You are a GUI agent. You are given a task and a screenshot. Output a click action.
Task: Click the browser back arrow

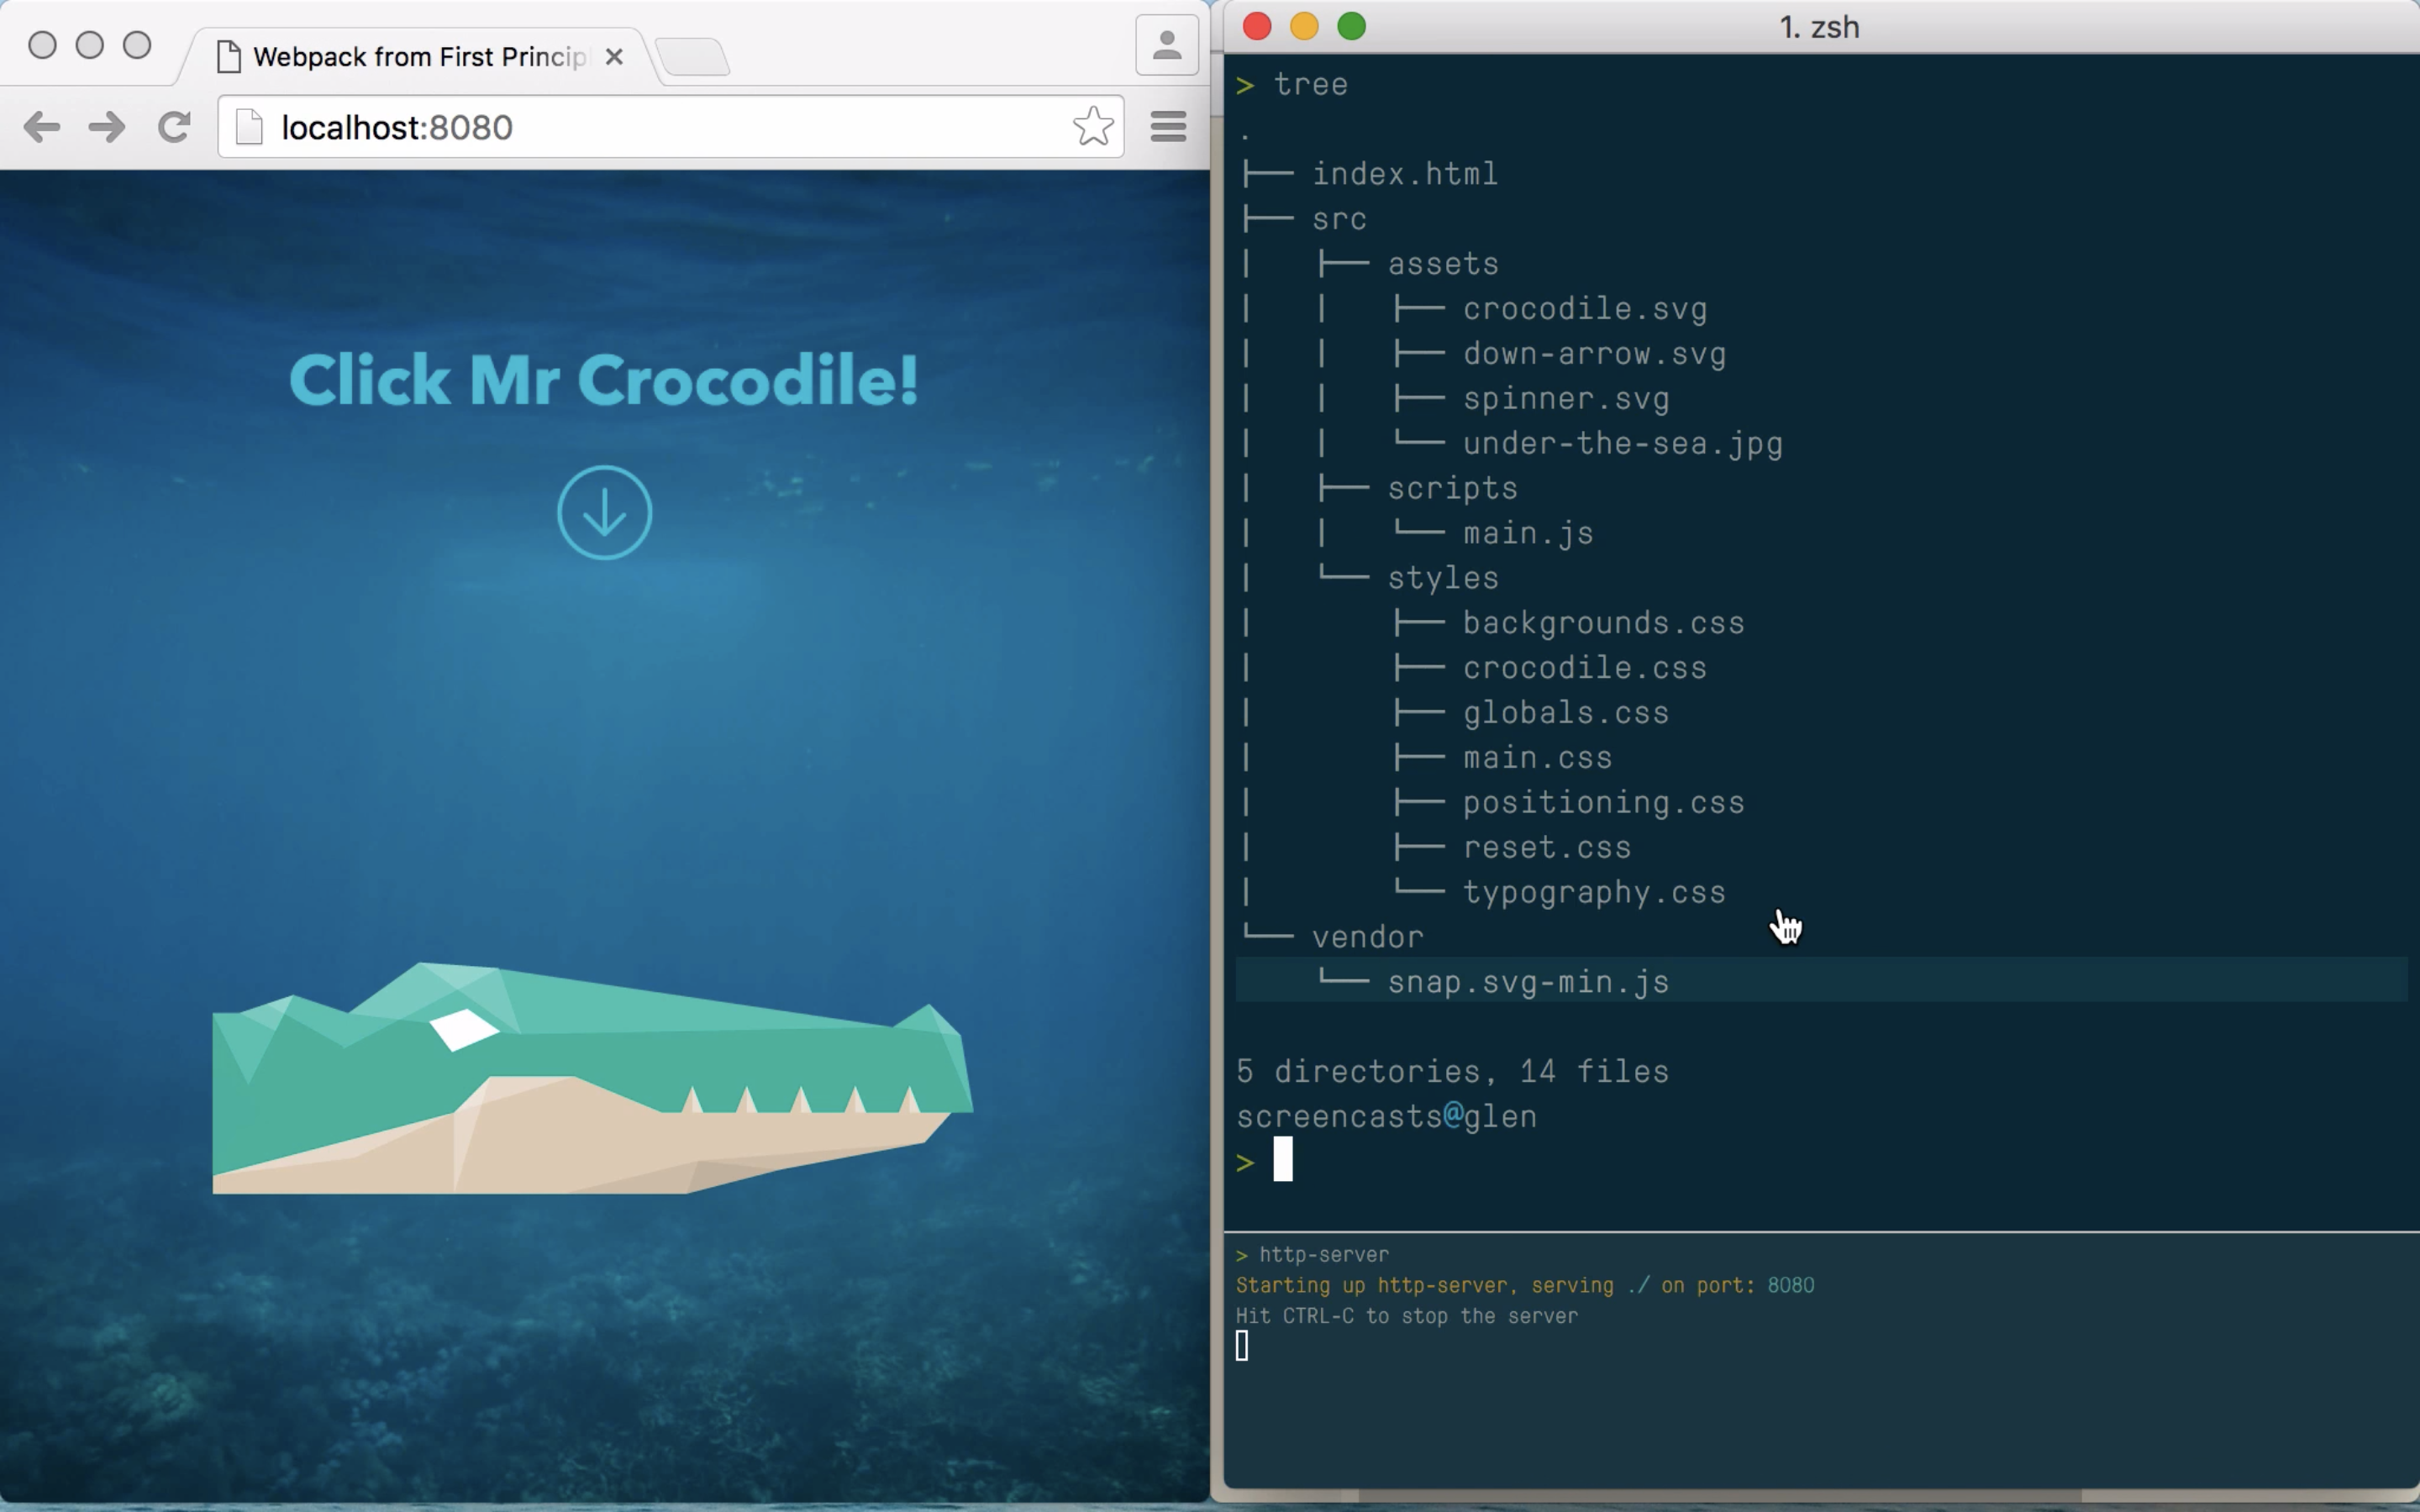click(x=42, y=127)
